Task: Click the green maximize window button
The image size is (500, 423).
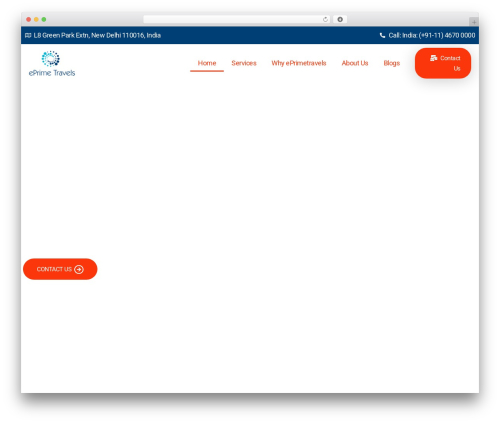Action: point(44,20)
